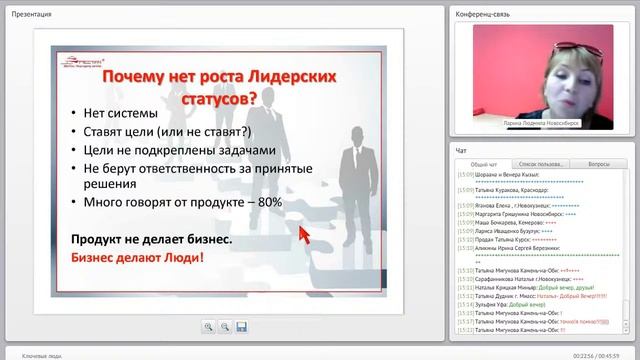The image size is (640, 360).
Task: Select chat message from Сарафанникова Наталья г.Новокузнецк
Action: (x=521, y=279)
